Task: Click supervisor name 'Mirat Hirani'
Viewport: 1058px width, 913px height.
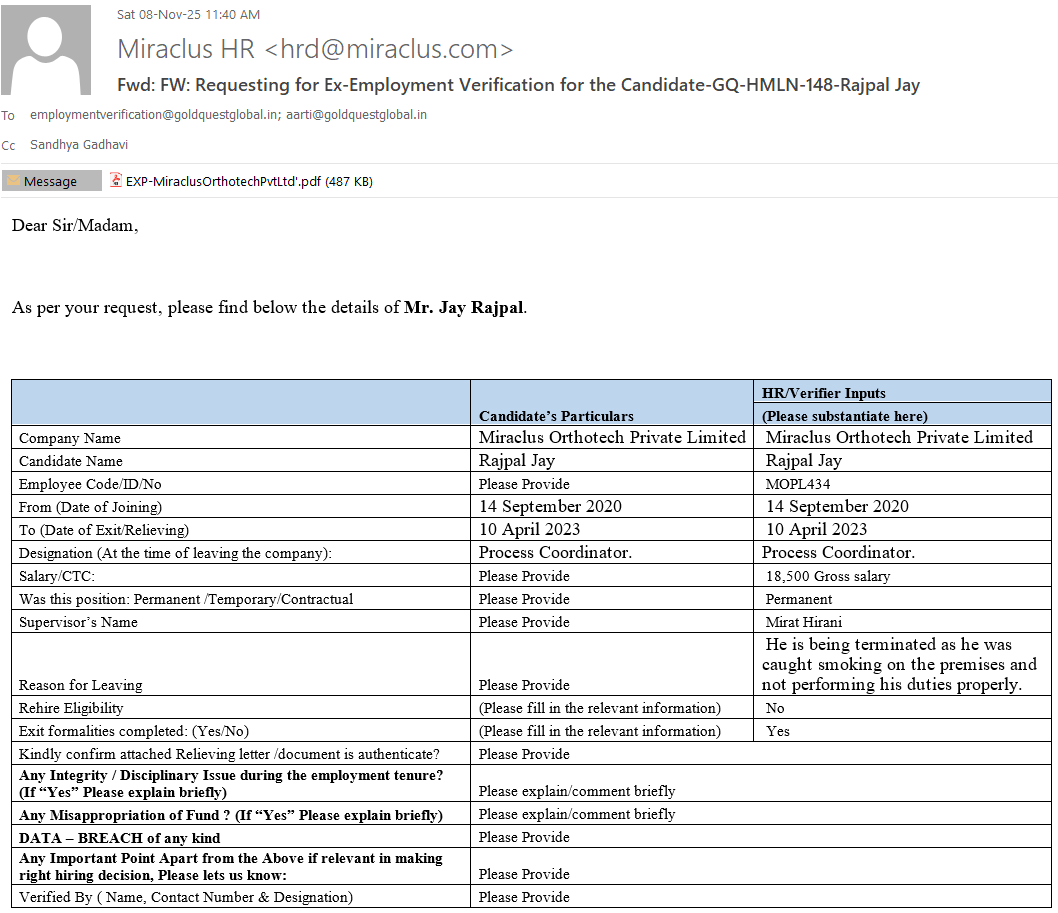Action: (x=803, y=621)
